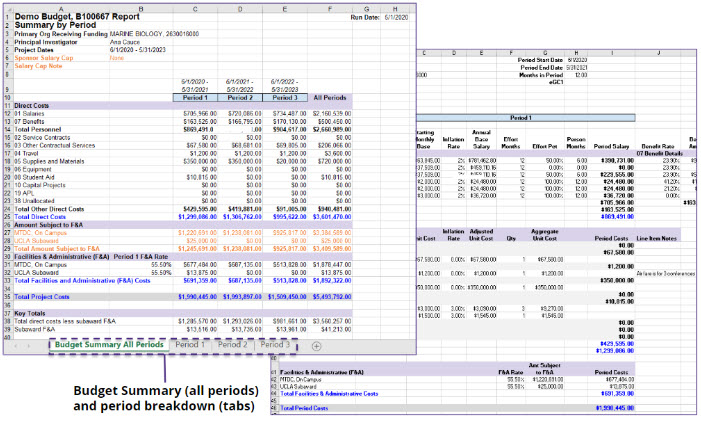Click the 'Period End Date' label
701x421 pixels.
click(541, 68)
